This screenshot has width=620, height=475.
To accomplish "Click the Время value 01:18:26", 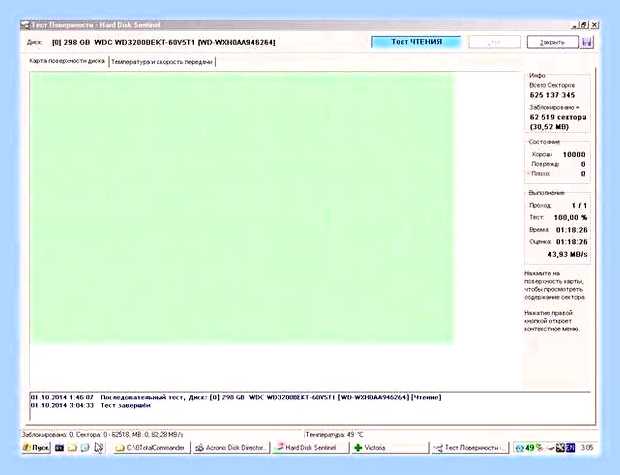I will click(571, 230).
